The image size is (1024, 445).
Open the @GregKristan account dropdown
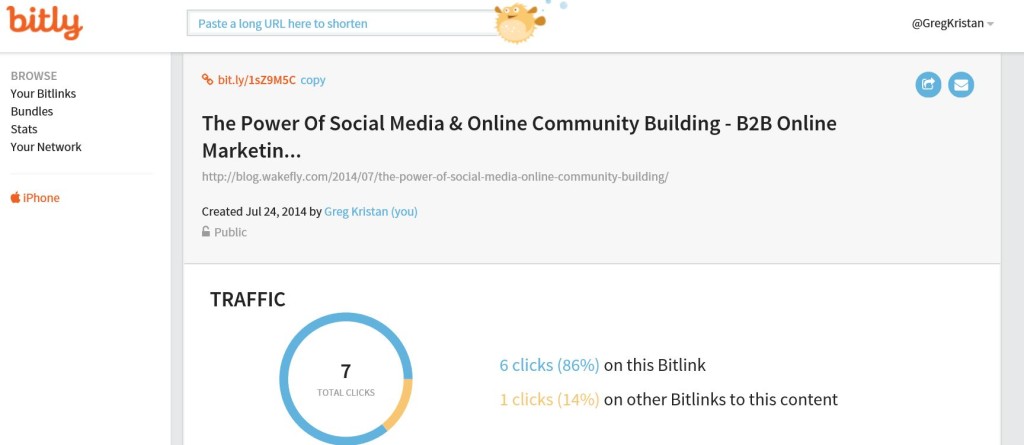click(953, 24)
